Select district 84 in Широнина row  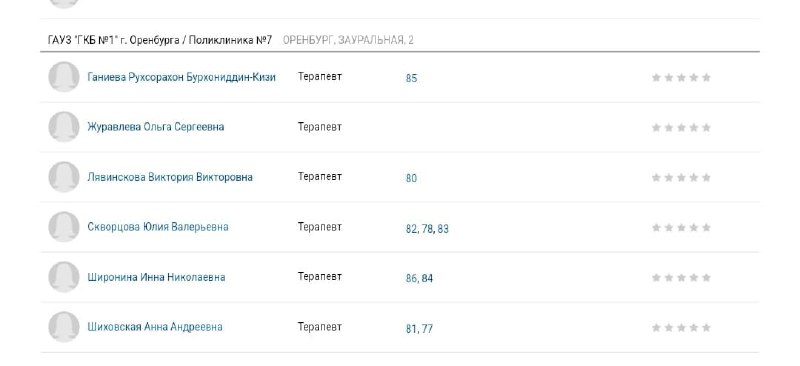click(427, 279)
